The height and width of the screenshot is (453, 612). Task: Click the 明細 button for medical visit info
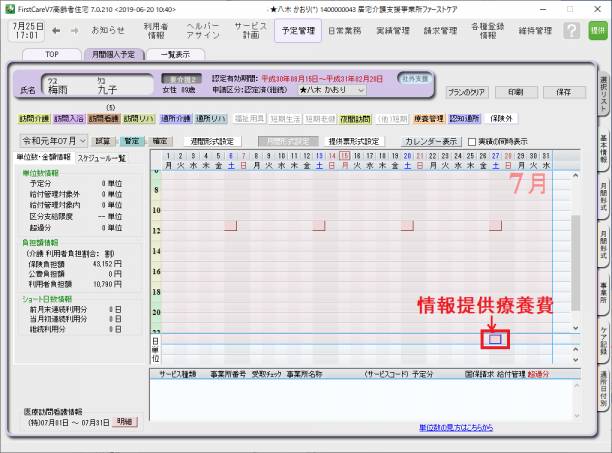pos(123,423)
